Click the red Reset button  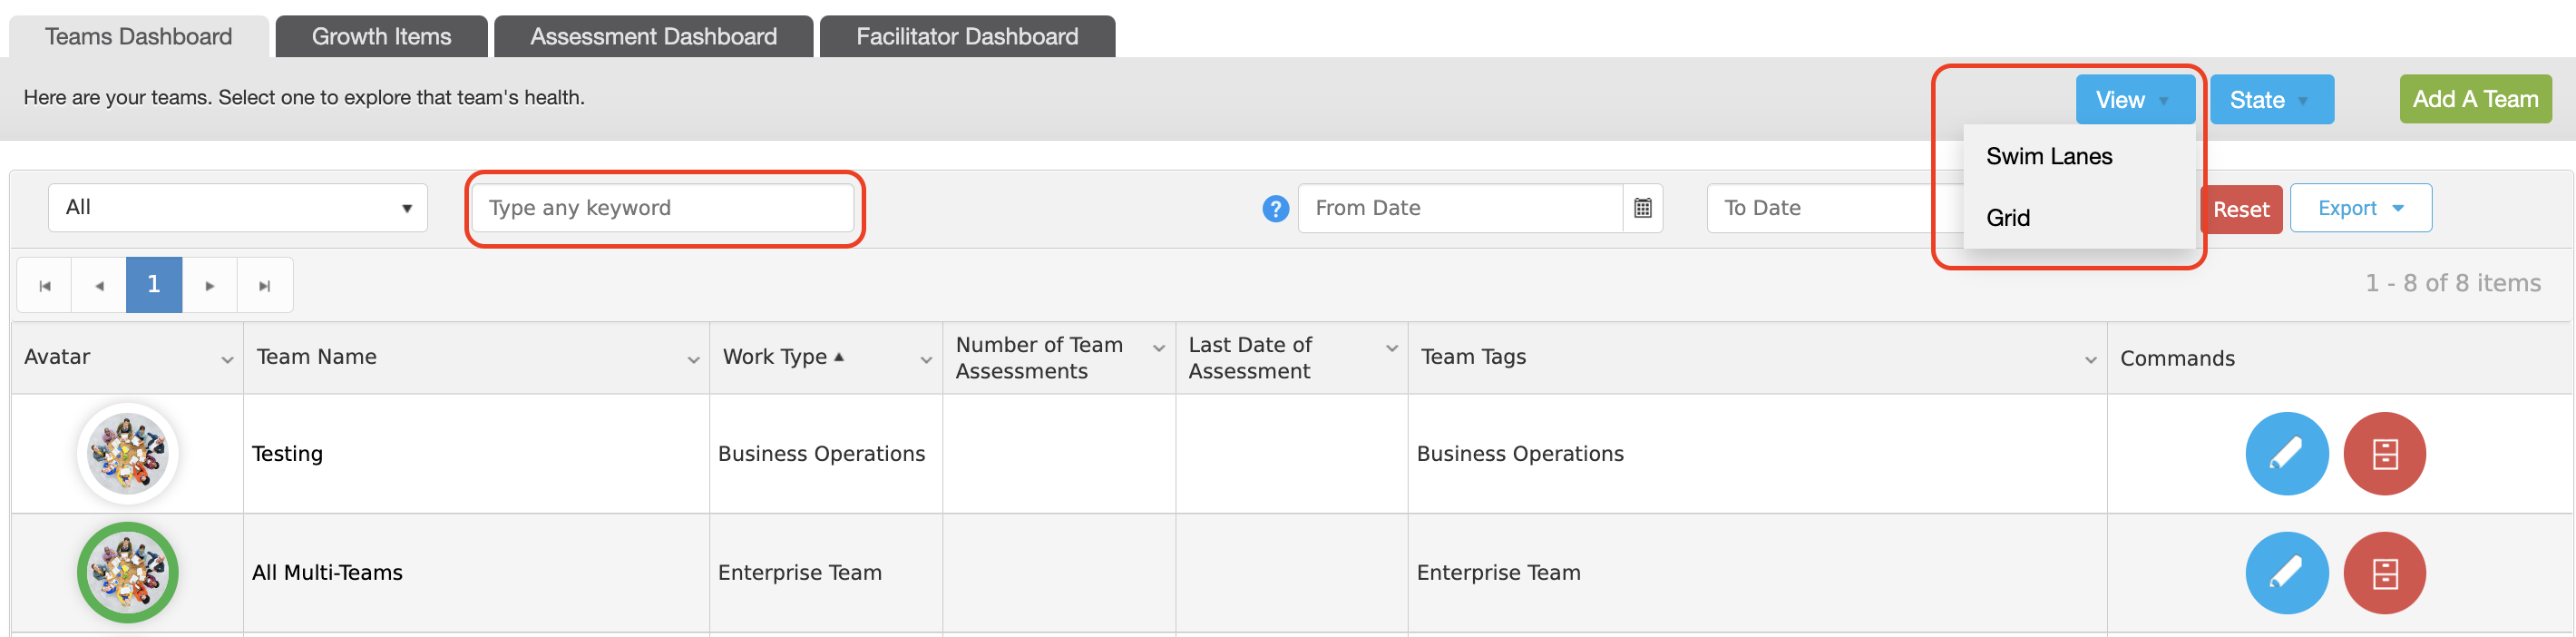[x=2240, y=209]
